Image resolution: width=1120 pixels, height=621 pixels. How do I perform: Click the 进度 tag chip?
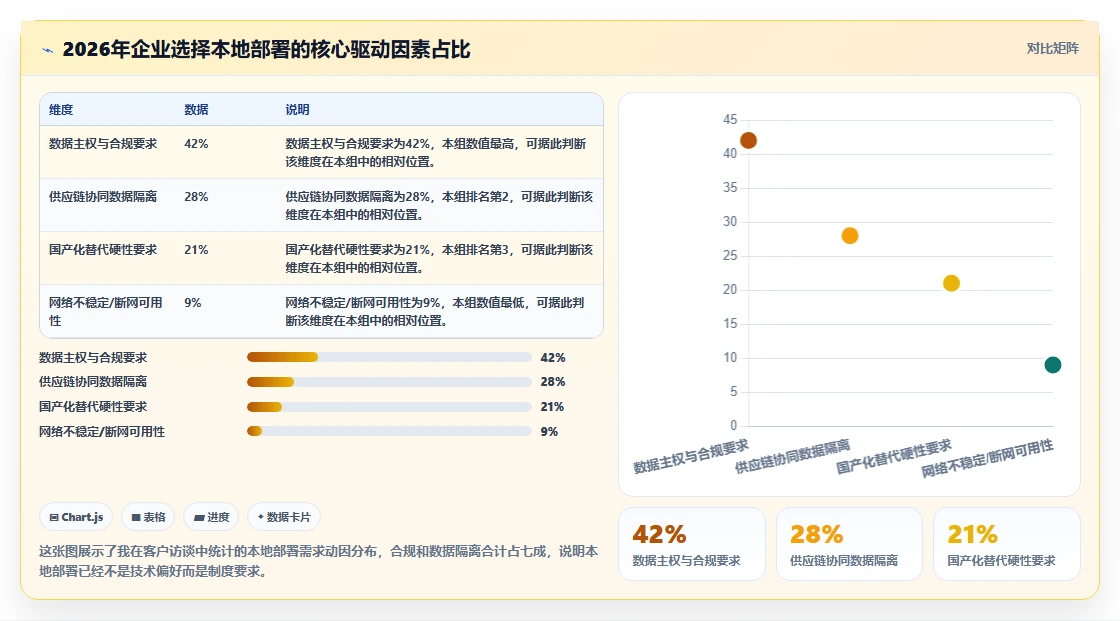click(211, 517)
